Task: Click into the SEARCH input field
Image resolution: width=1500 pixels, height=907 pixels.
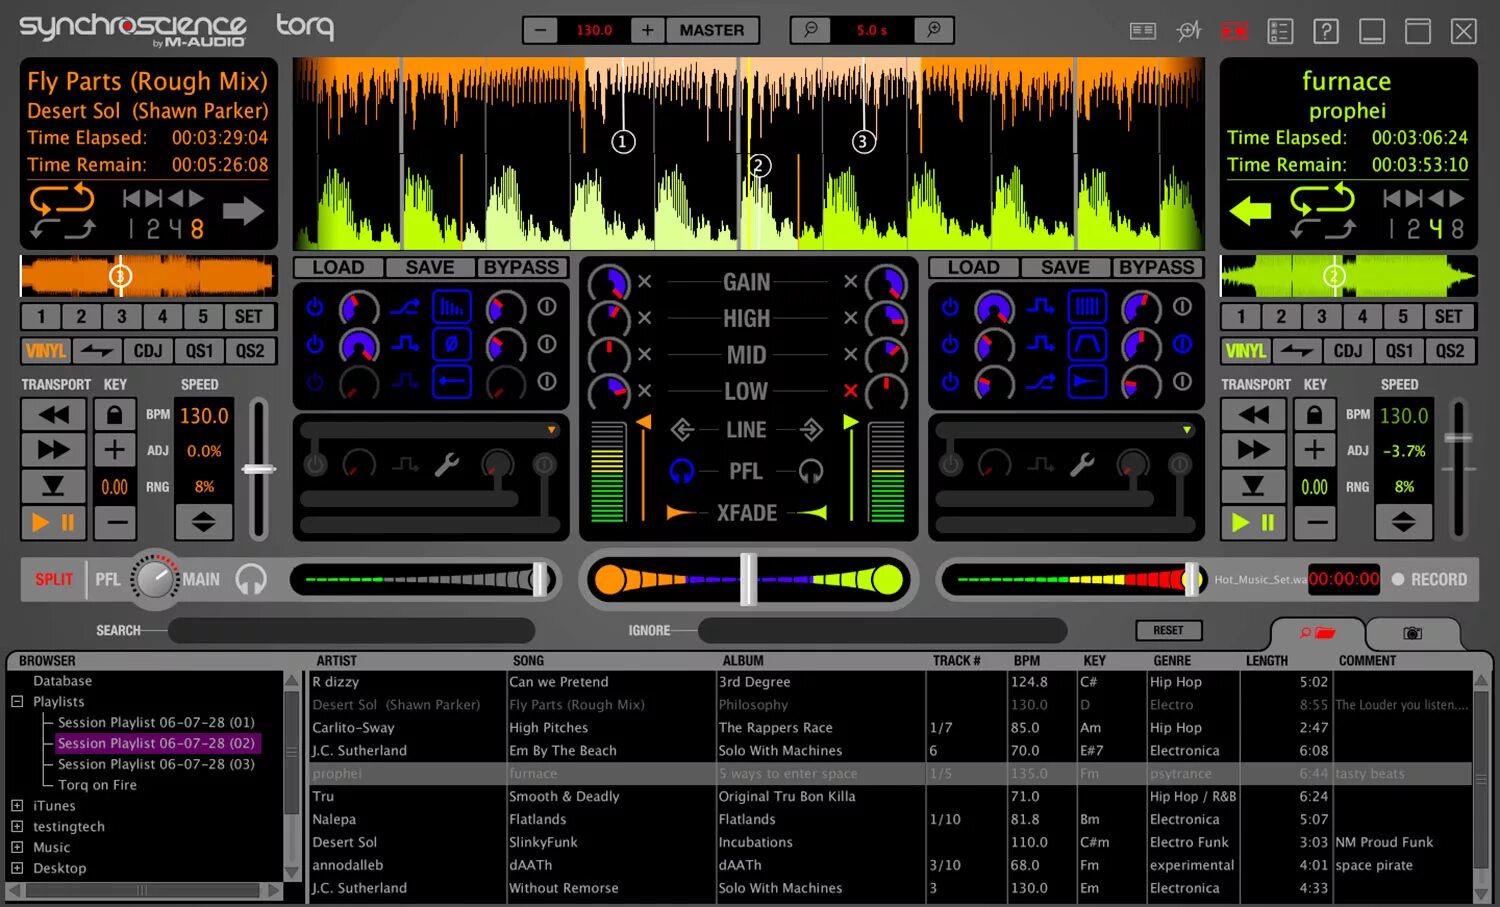Action: click(x=351, y=630)
